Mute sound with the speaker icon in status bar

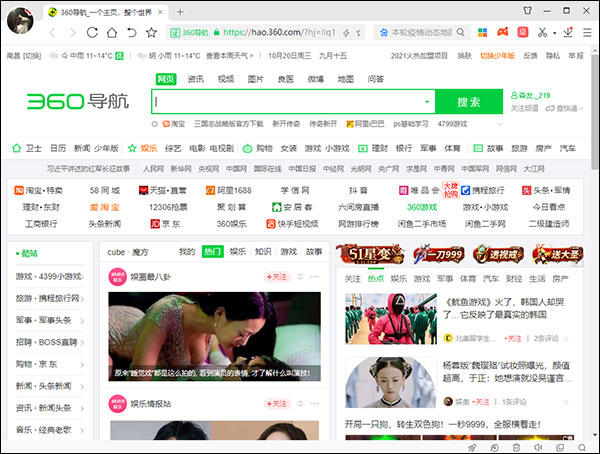pos(538,447)
